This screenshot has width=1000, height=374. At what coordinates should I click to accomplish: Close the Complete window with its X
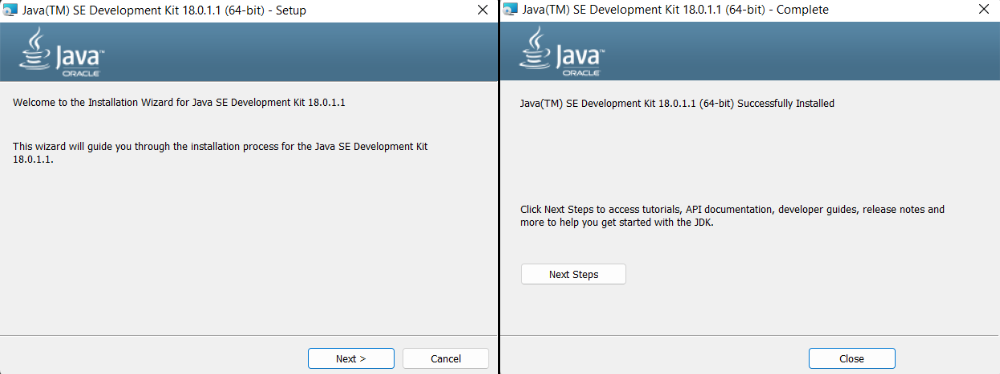[983, 10]
